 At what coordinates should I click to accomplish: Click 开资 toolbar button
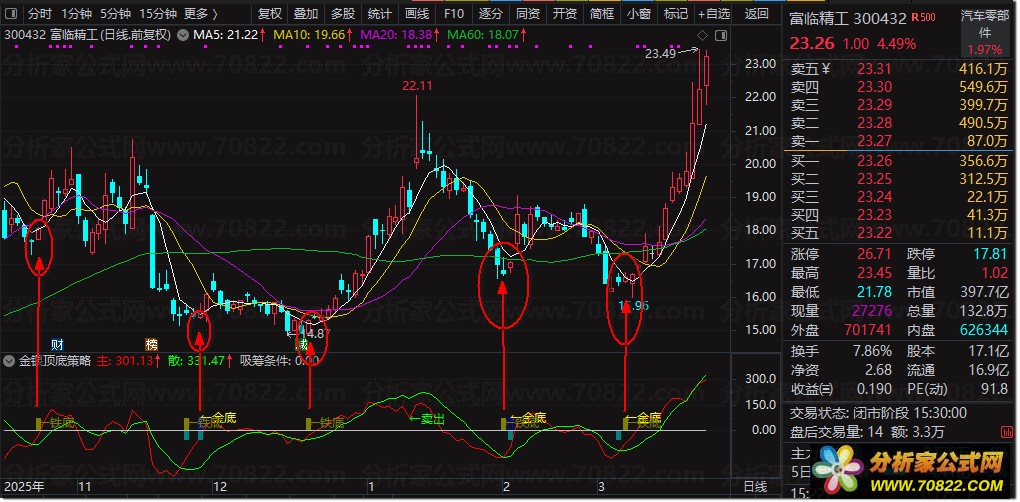(x=565, y=14)
